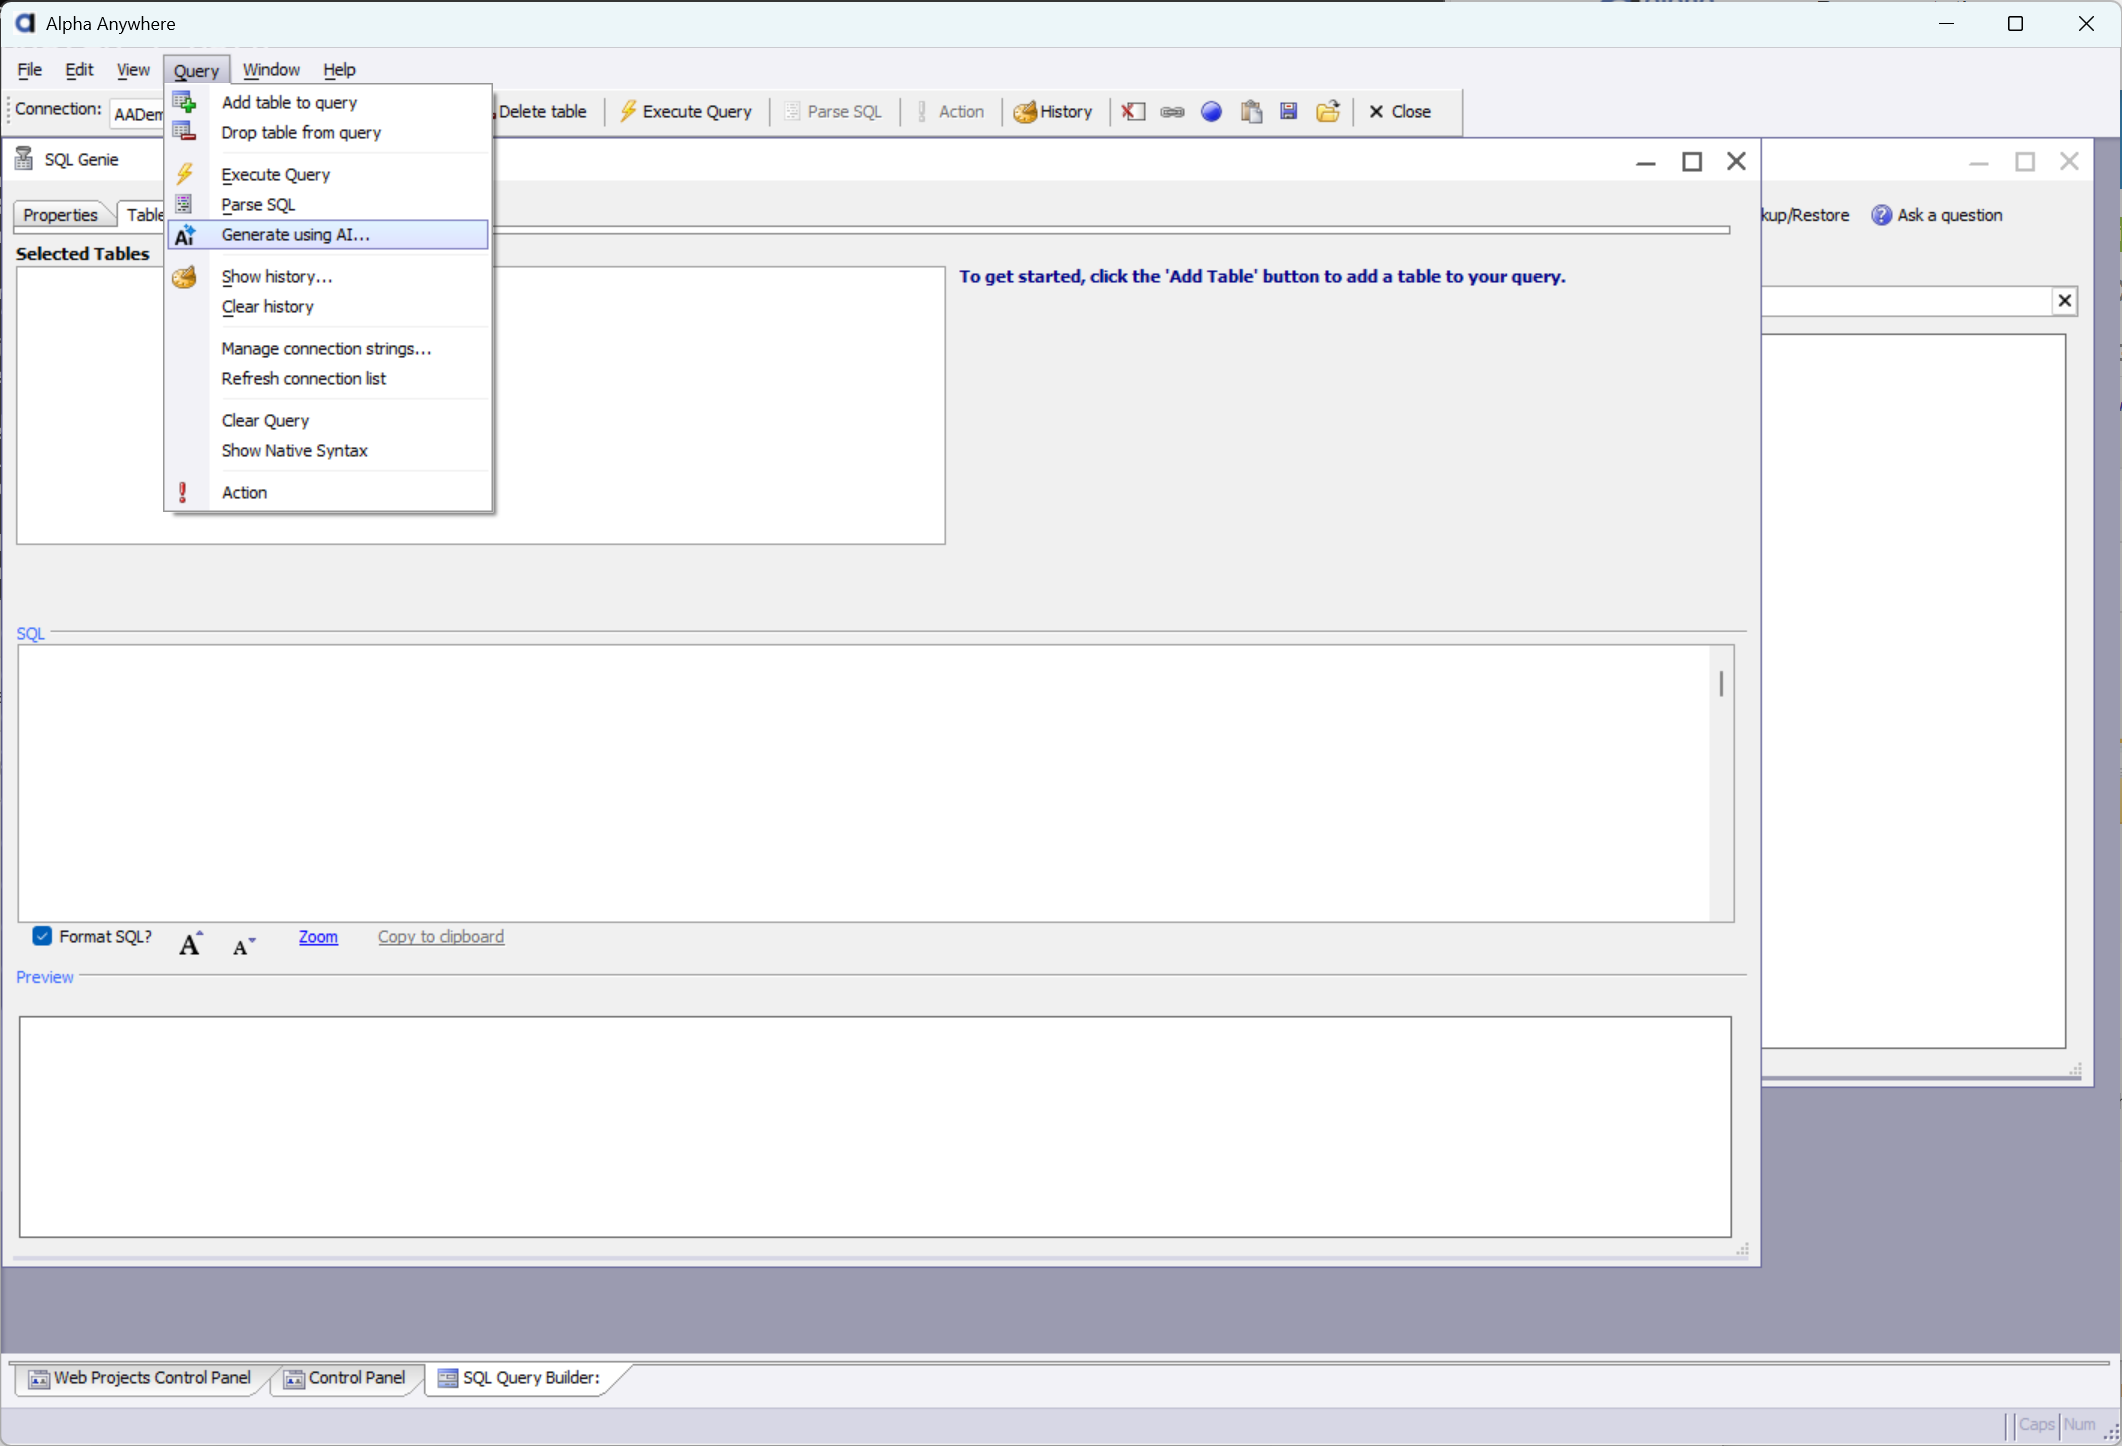The height and width of the screenshot is (1446, 2122).
Task: Select the SQL Query Builder: bottom tab
Action: pyautogui.click(x=520, y=1378)
